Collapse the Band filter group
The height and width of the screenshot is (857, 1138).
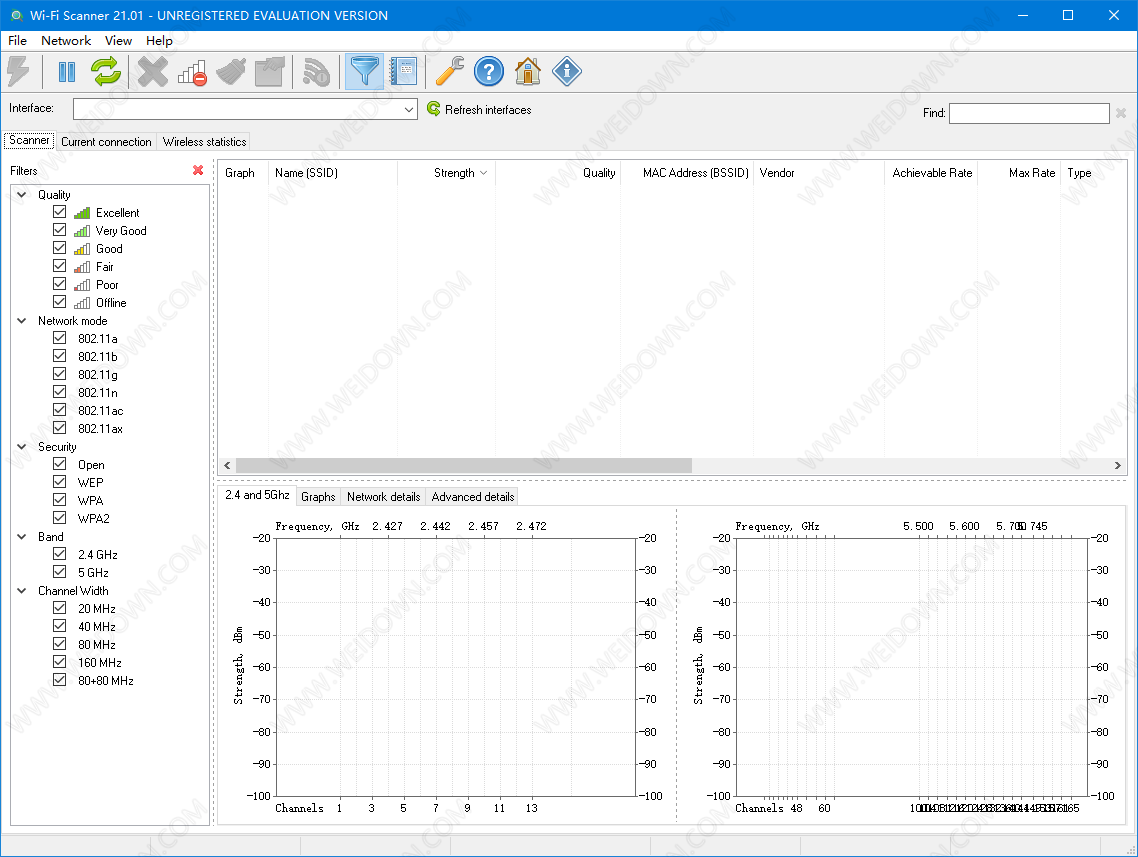click(x=22, y=536)
